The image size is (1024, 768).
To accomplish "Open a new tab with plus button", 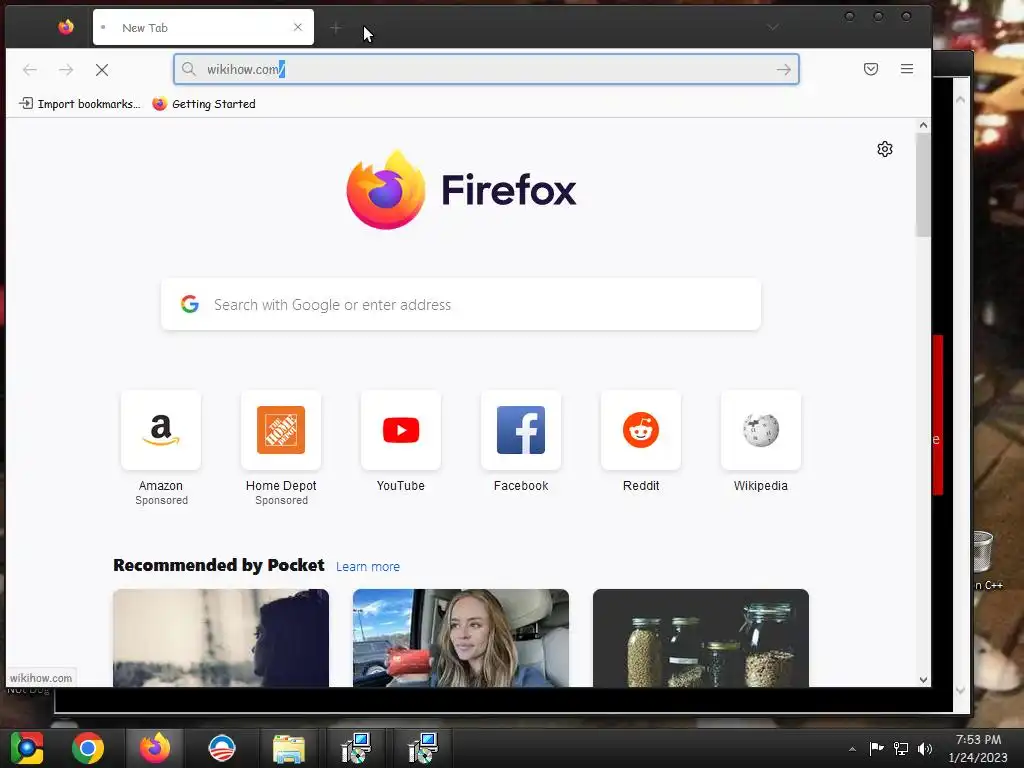I will (336, 27).
